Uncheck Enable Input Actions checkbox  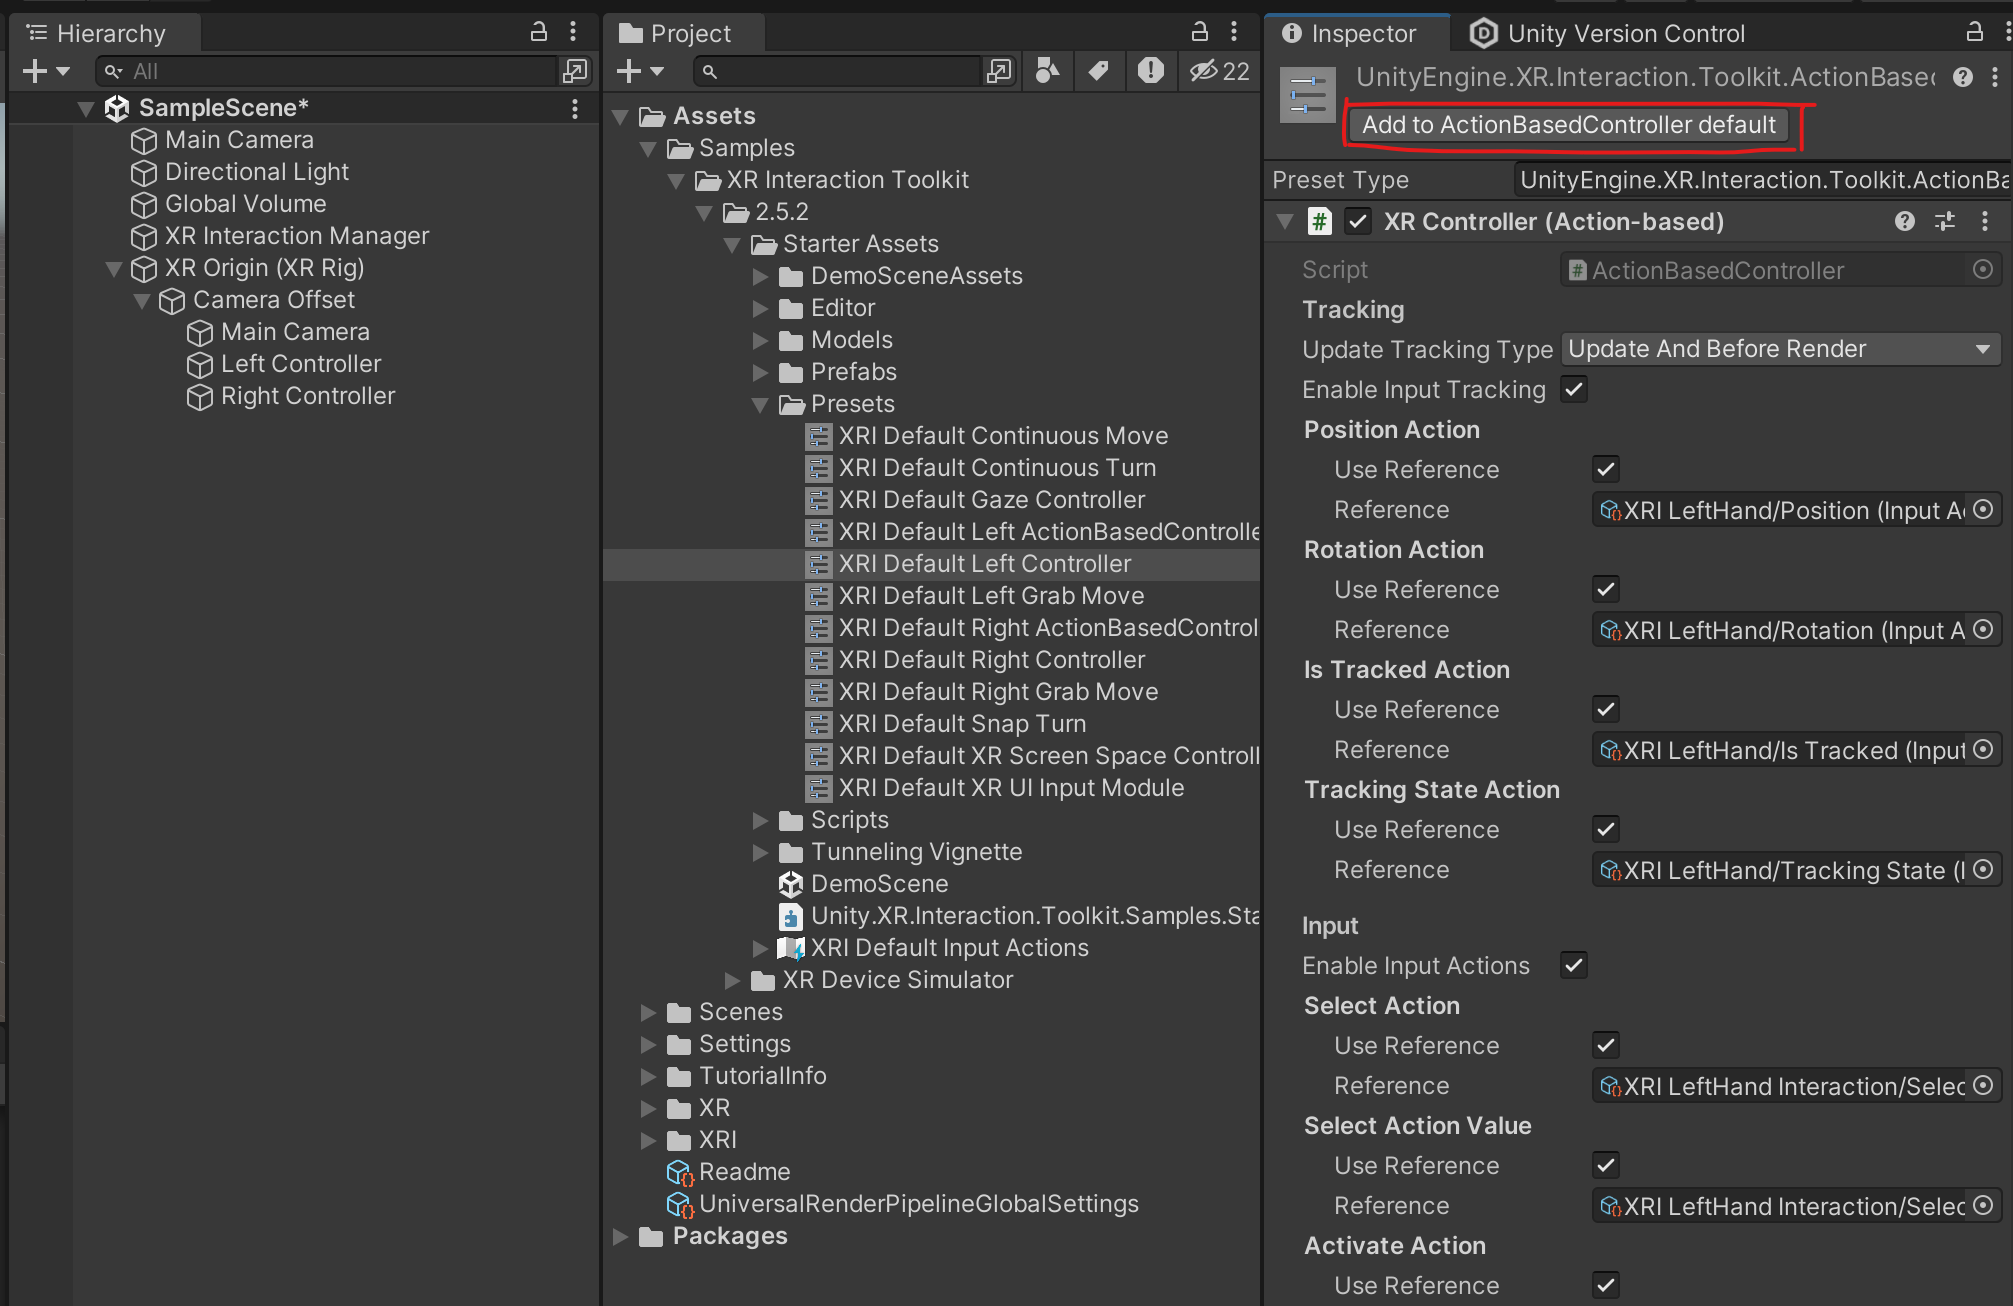(x=1574, y=966)
